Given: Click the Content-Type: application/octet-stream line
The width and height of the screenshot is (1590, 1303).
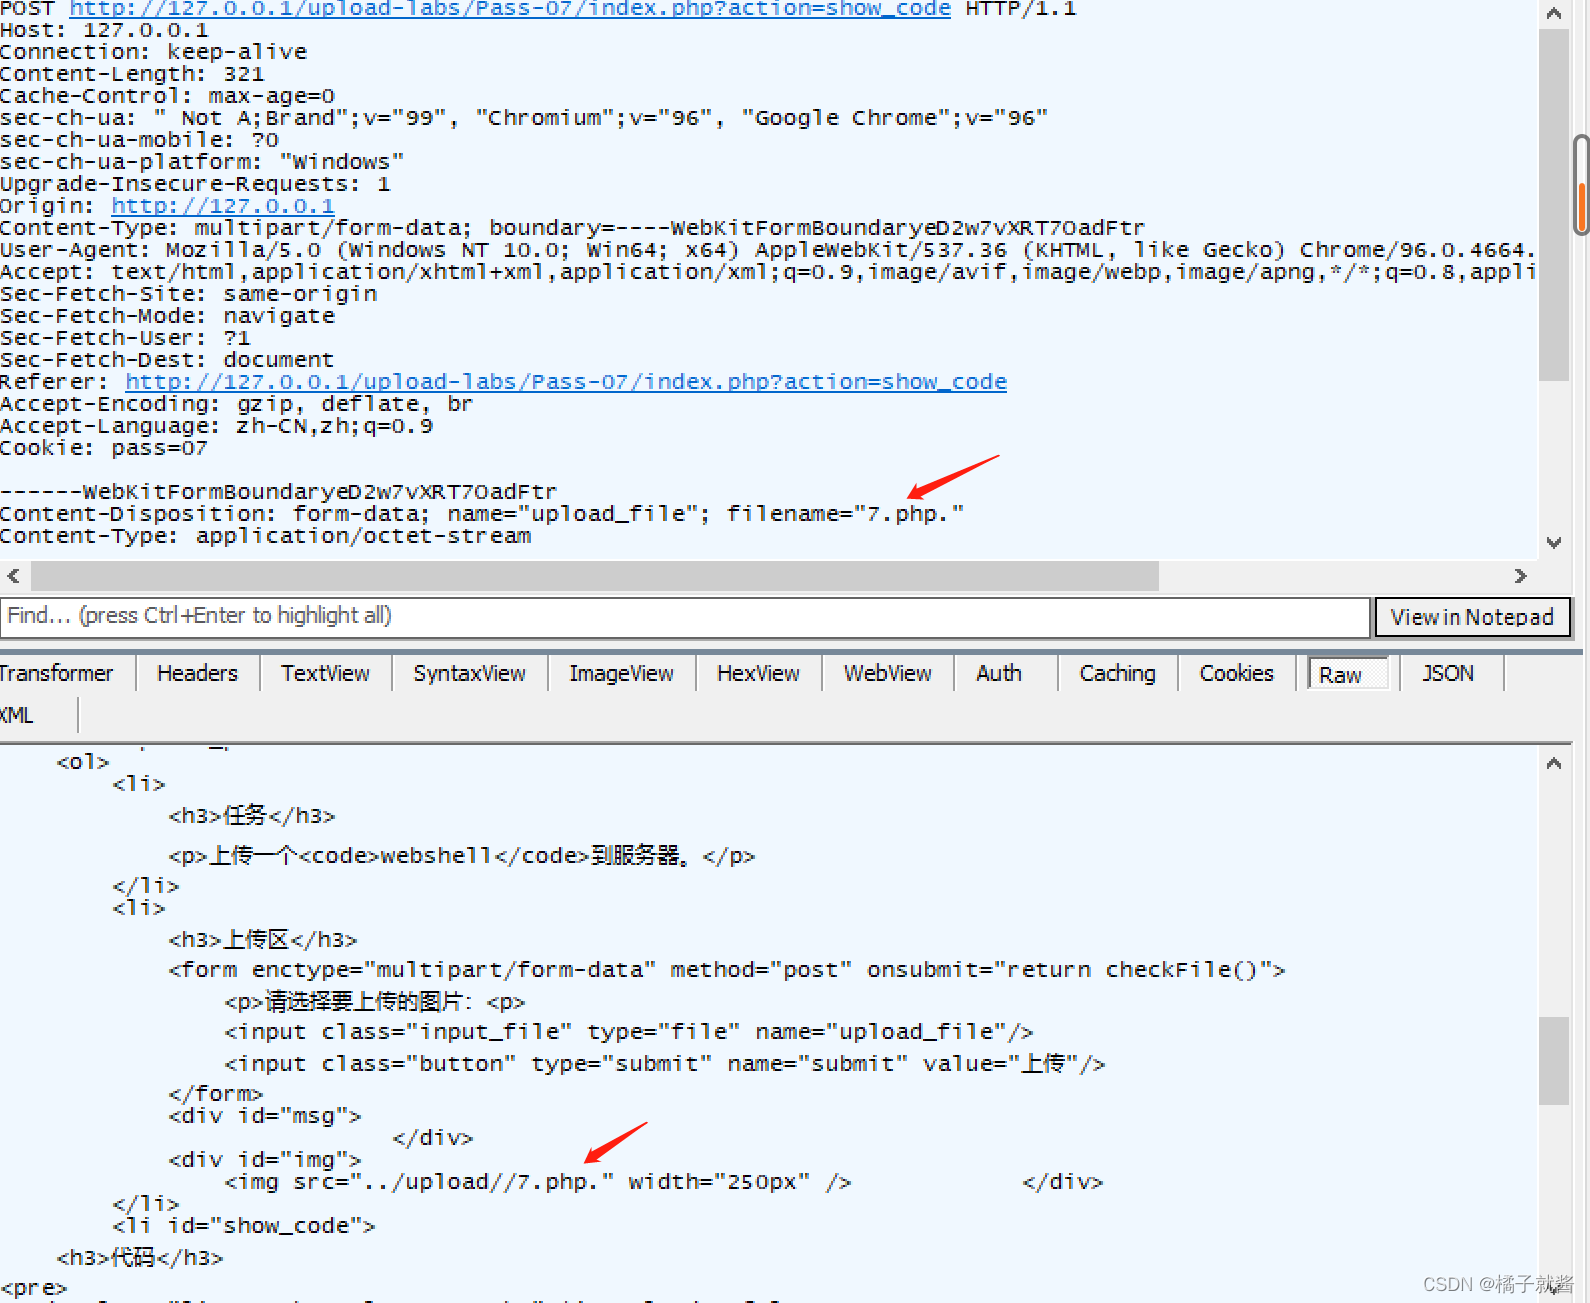Looking at the screenshot, I should 266,536.
